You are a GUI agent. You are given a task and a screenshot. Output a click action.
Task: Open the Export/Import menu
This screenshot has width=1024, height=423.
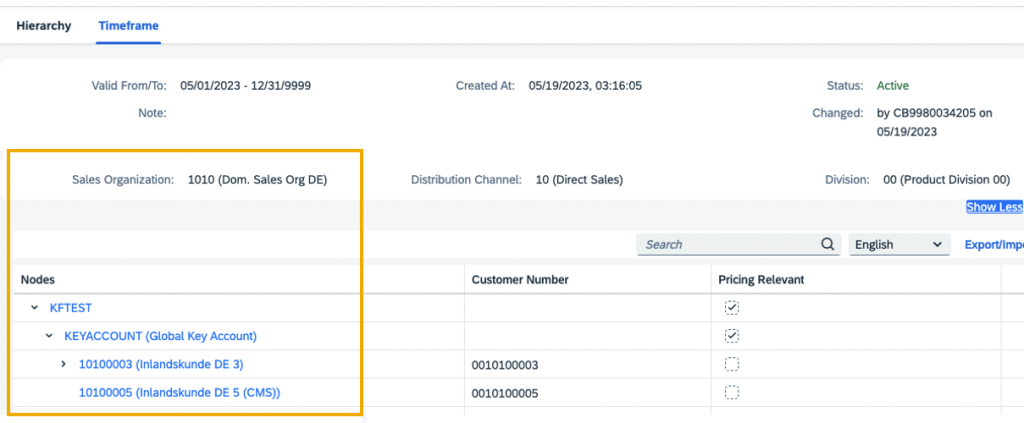pos(994,245)
